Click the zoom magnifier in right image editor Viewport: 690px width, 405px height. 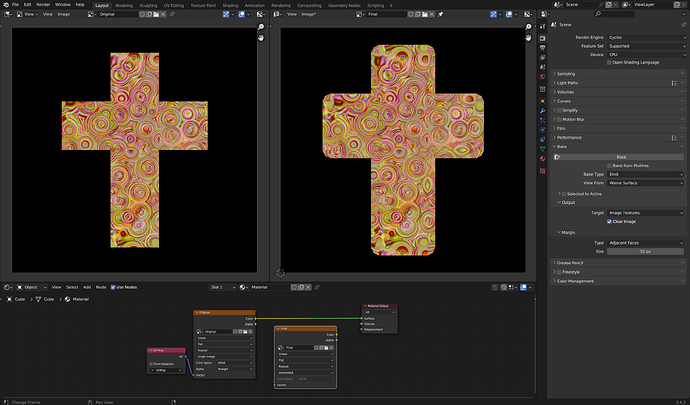coord(529,27)
